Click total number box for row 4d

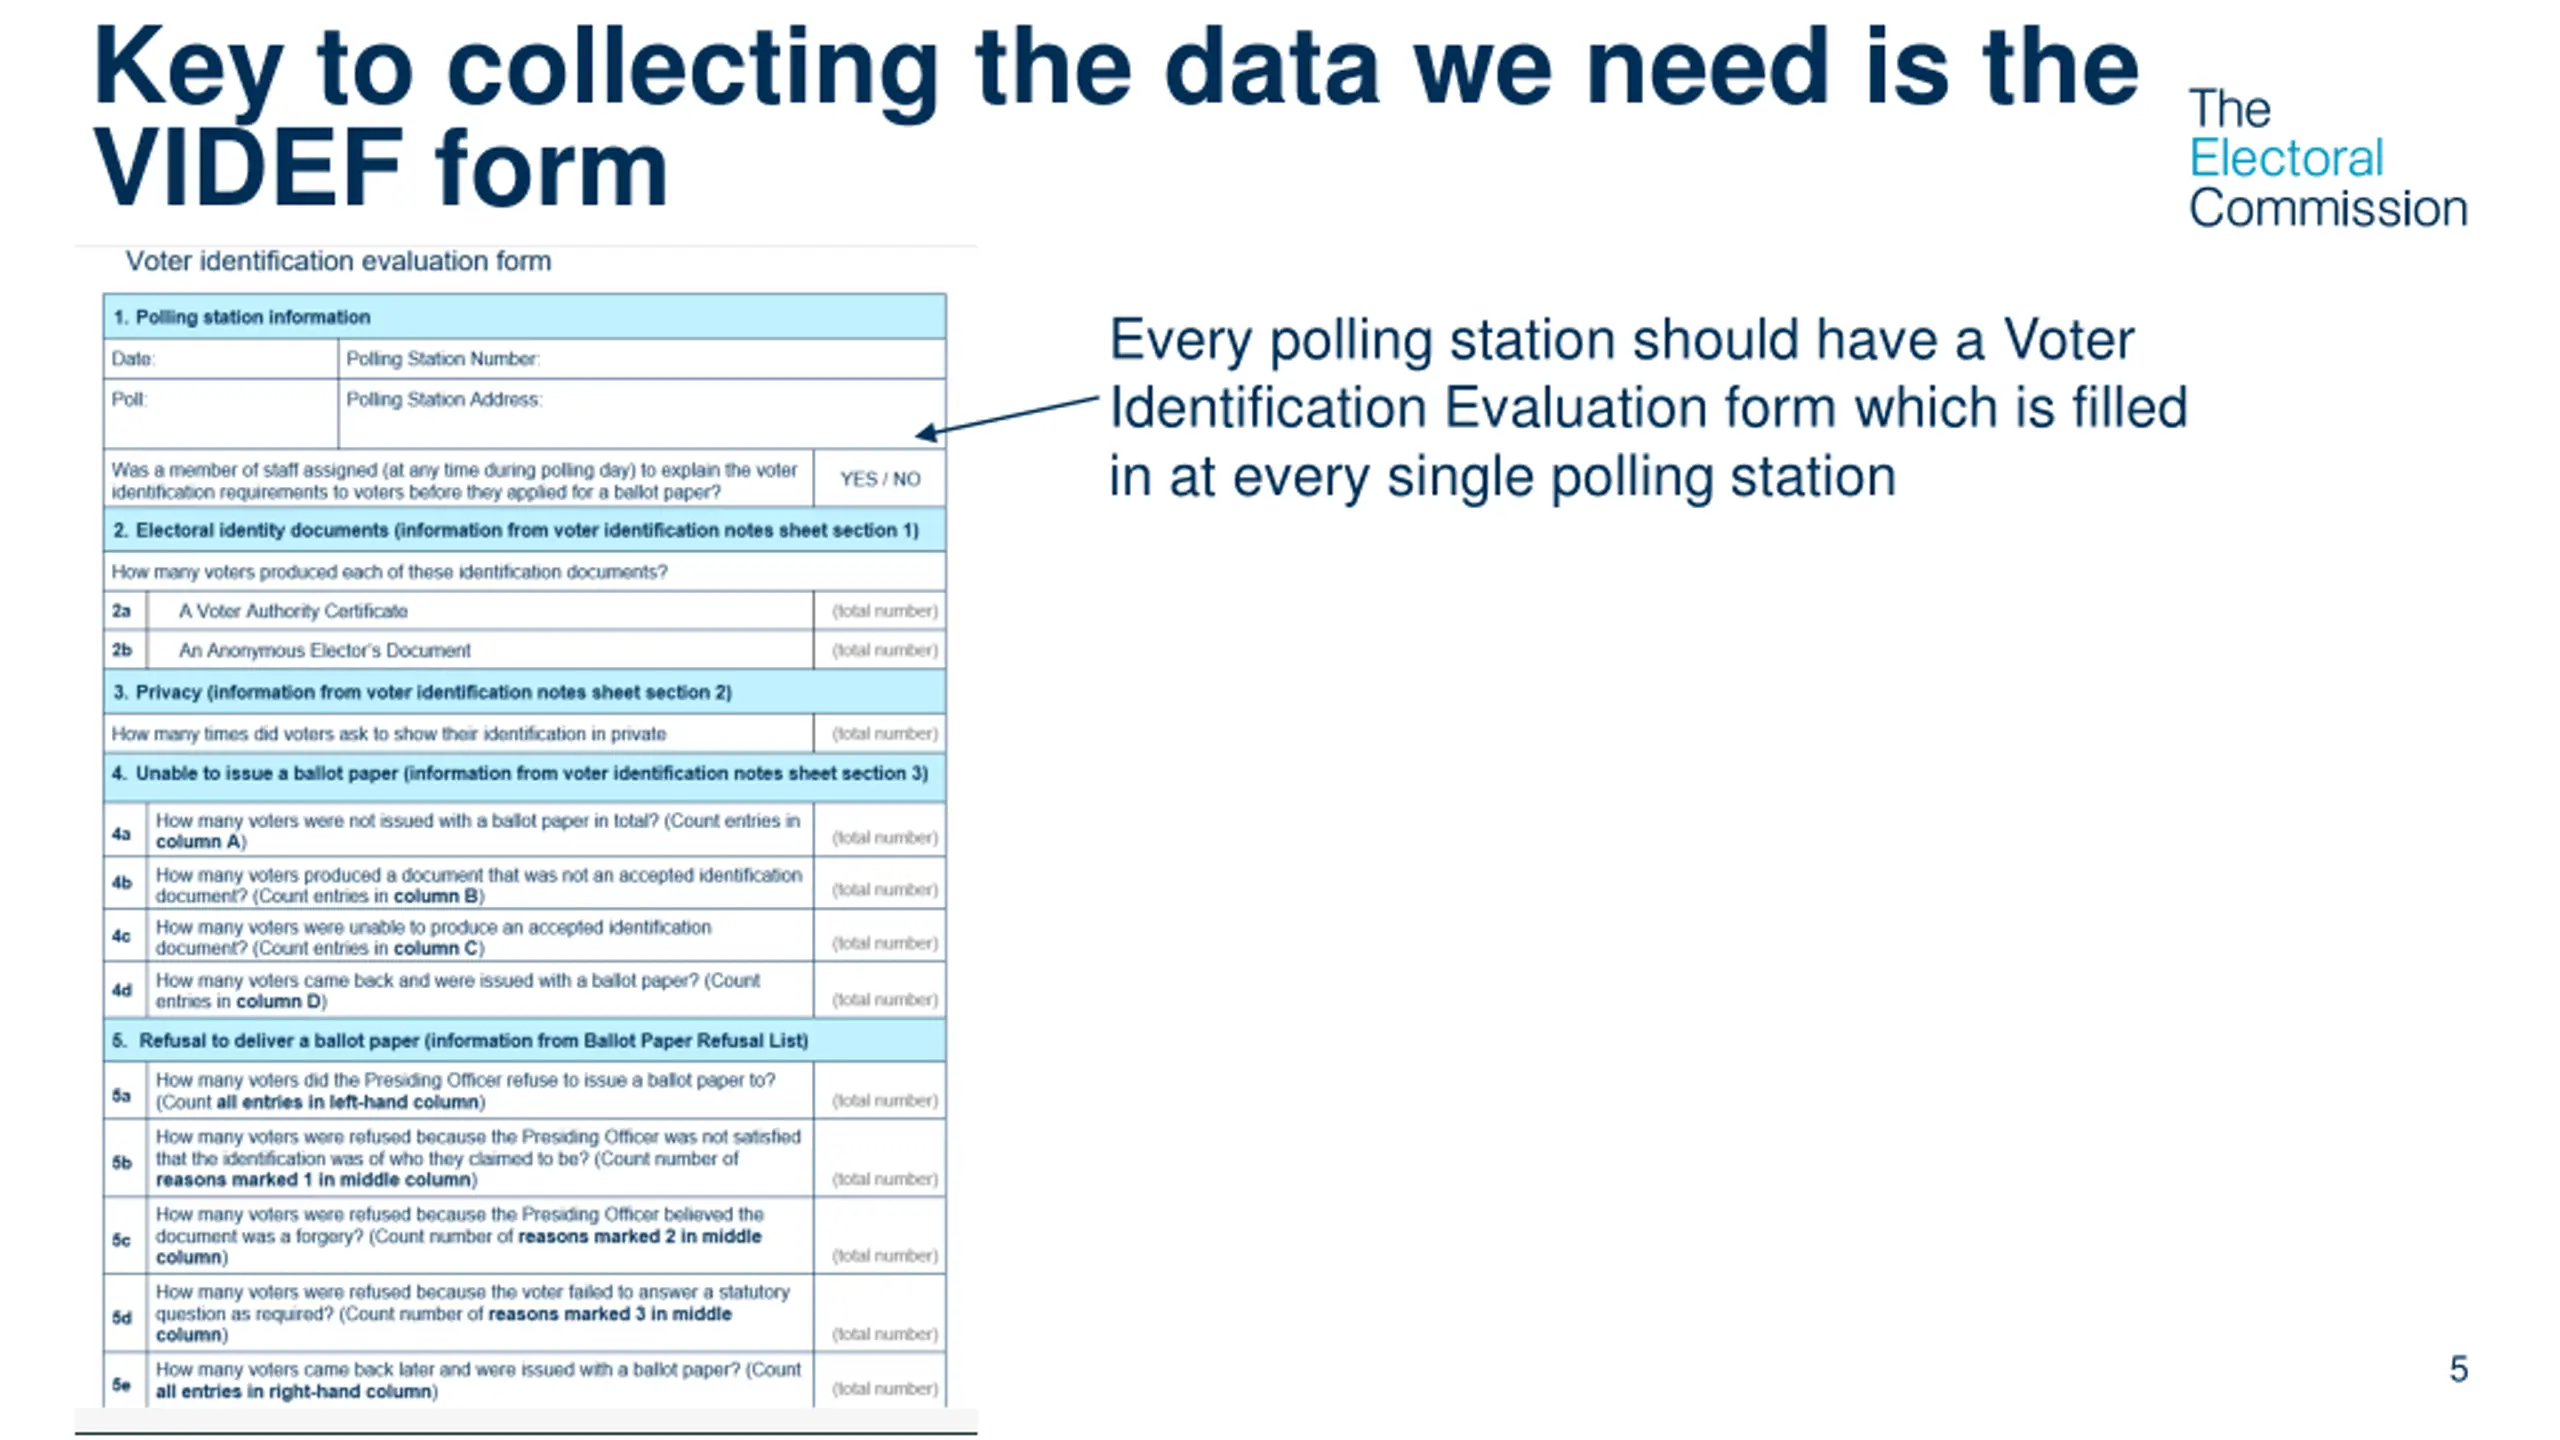coord(880,990)
